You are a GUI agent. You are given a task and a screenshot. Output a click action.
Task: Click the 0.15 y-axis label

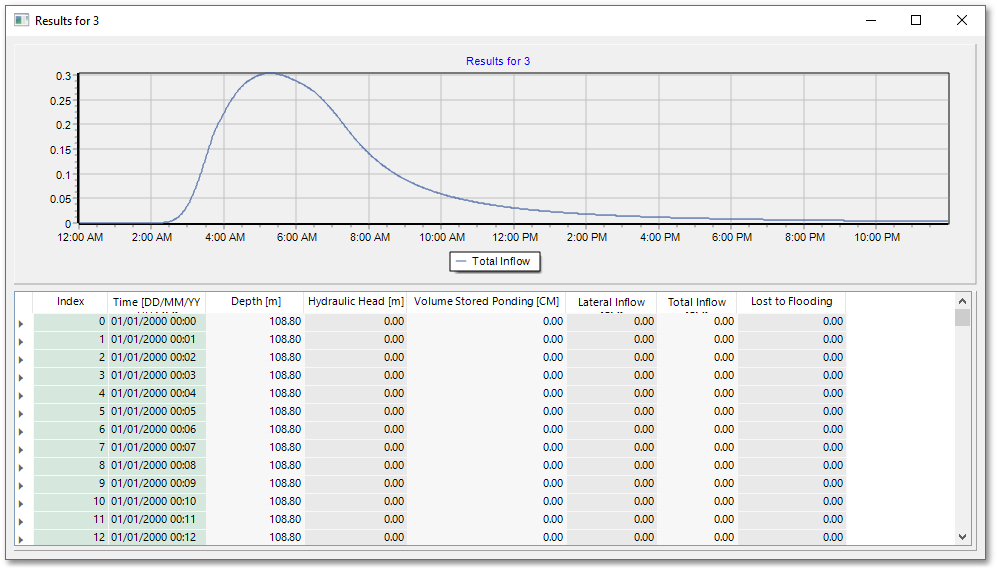pyautogui.click(x=60, y=150)
